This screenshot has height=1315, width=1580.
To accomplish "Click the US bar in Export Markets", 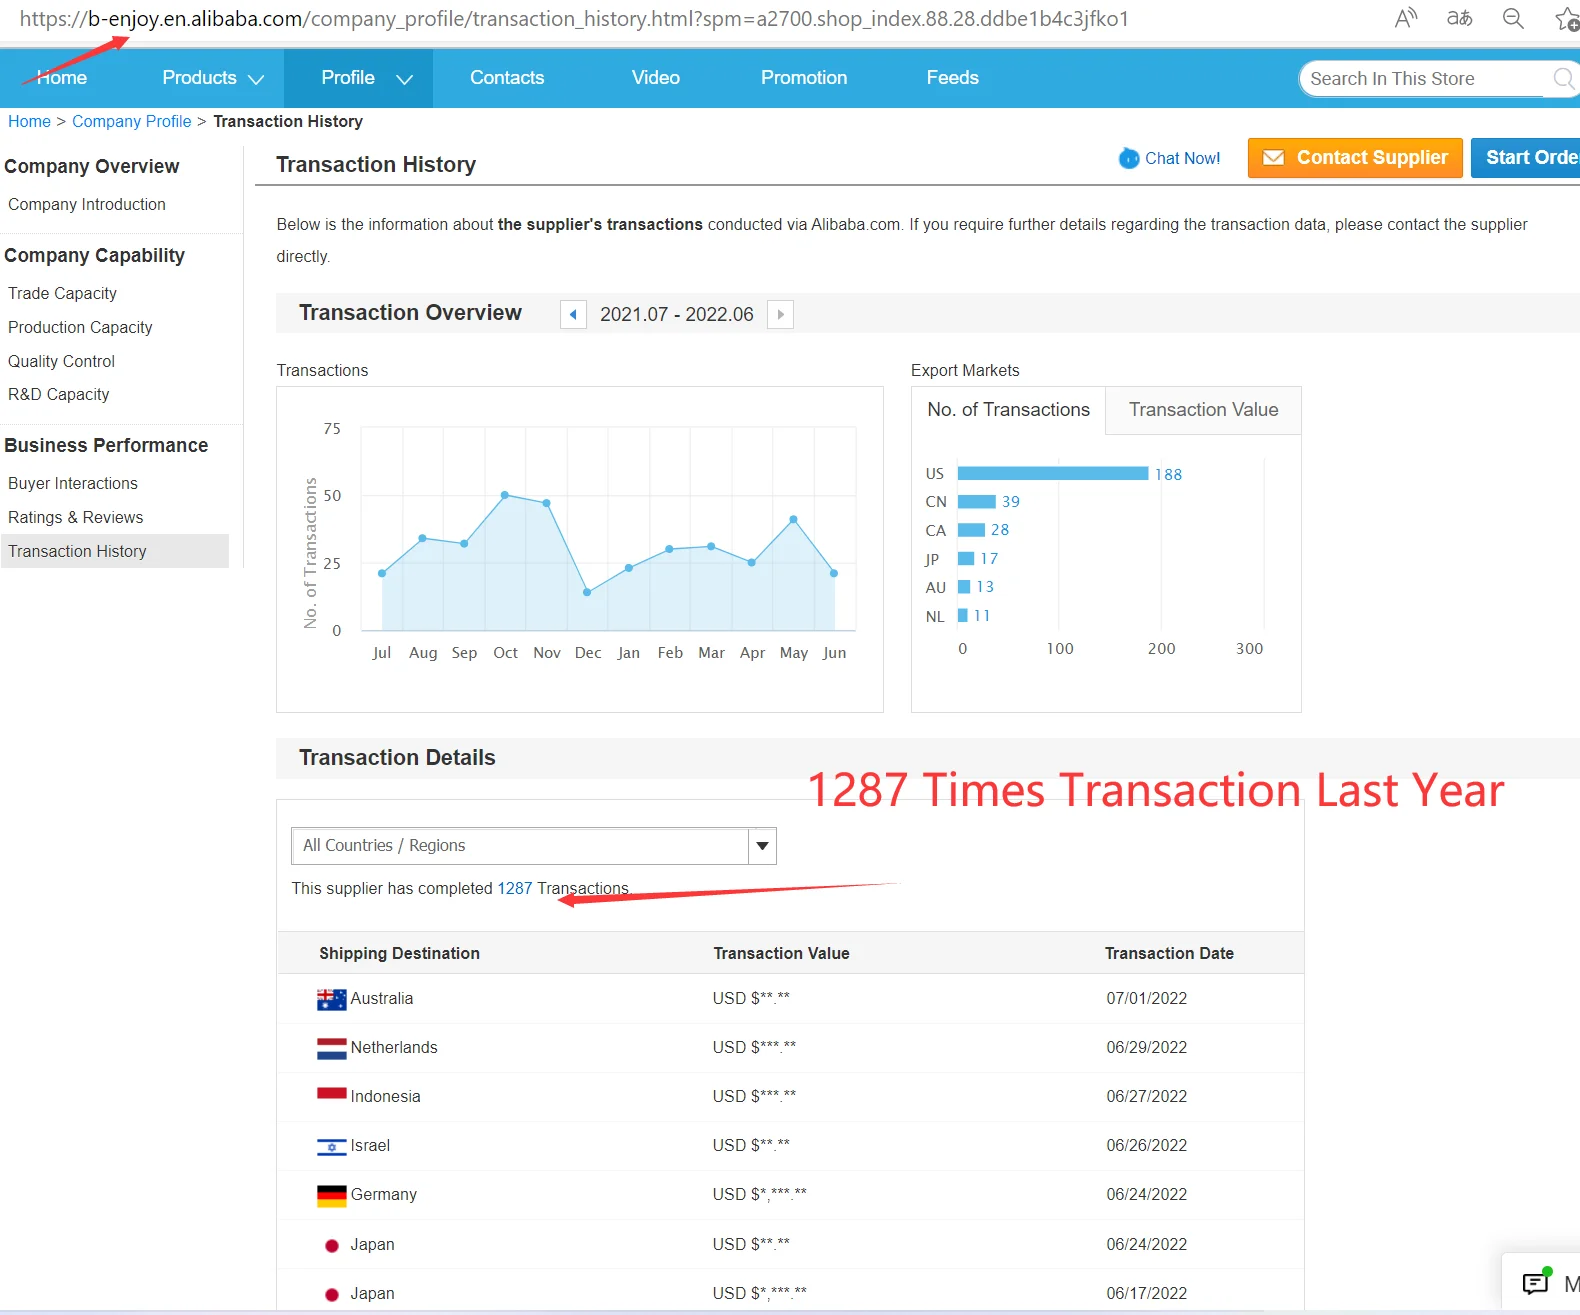I will coord(1052,474).
